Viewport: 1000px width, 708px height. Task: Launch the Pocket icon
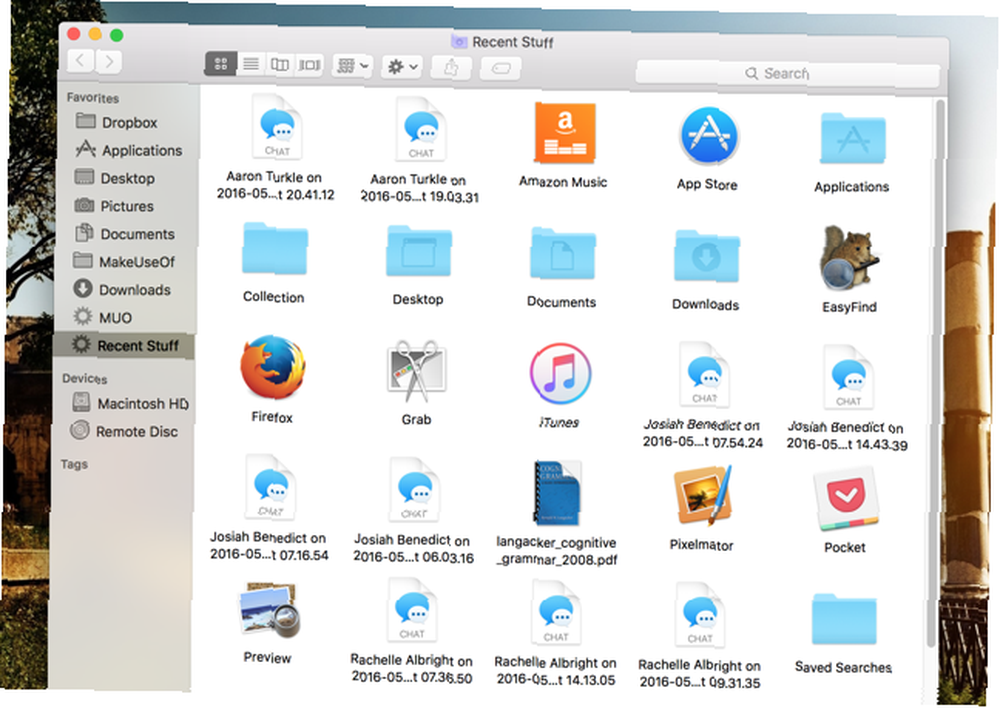[x=846, y=499]
